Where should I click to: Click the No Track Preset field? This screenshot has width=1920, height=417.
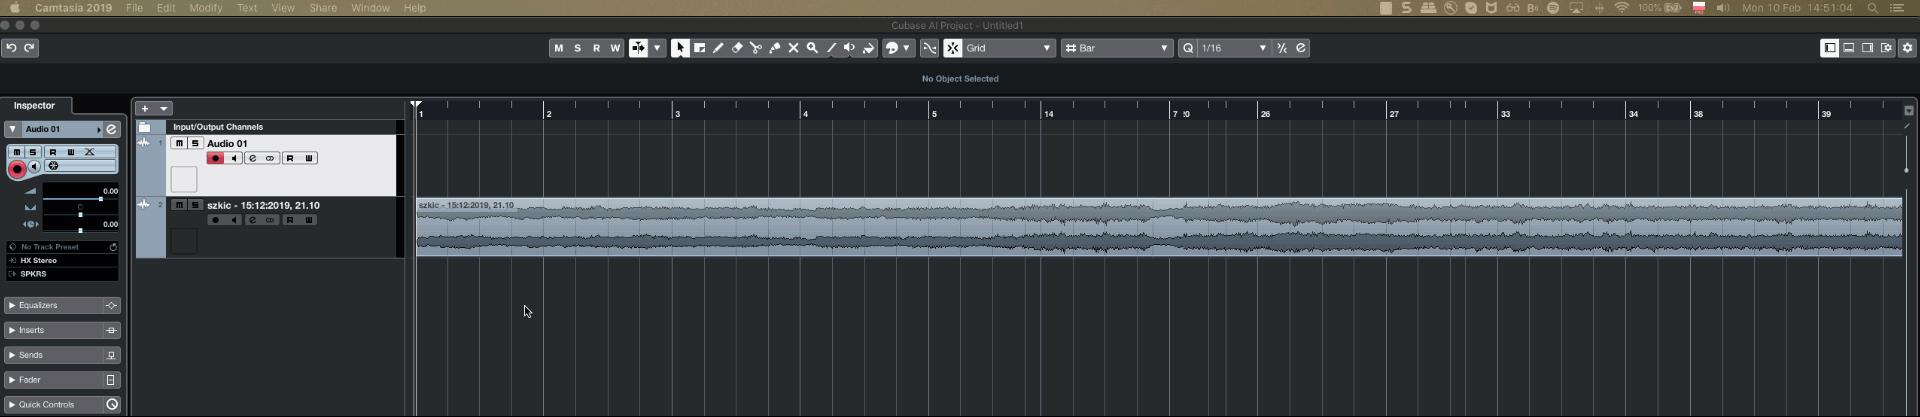[62, 246]
